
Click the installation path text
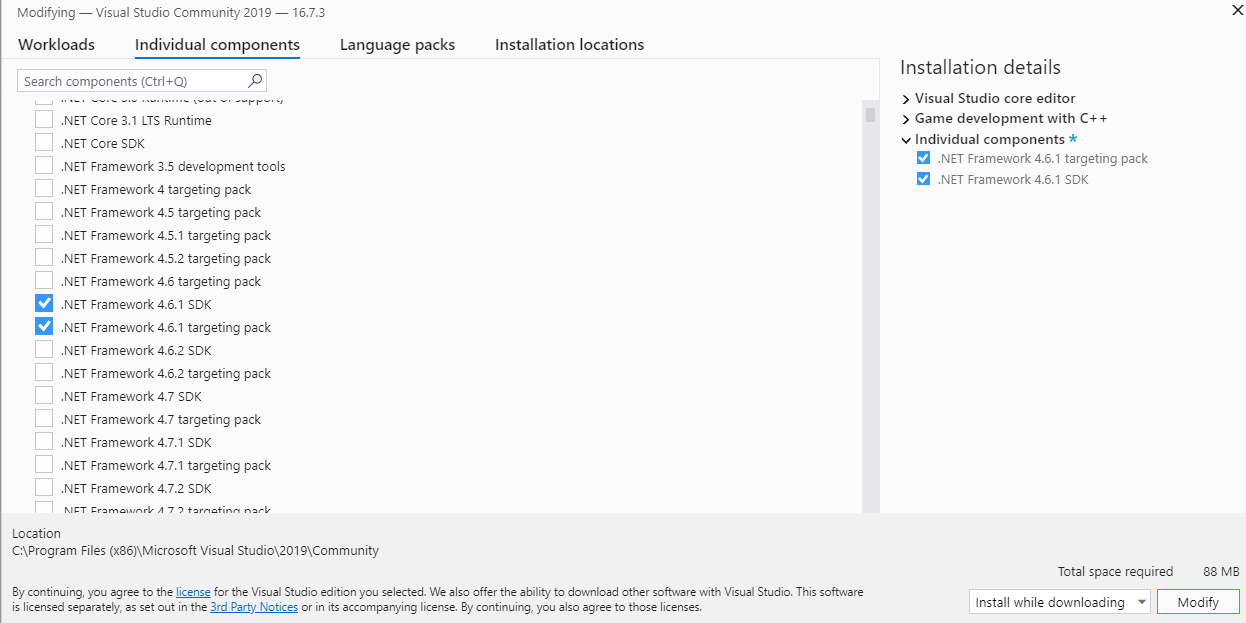[196, 550]
